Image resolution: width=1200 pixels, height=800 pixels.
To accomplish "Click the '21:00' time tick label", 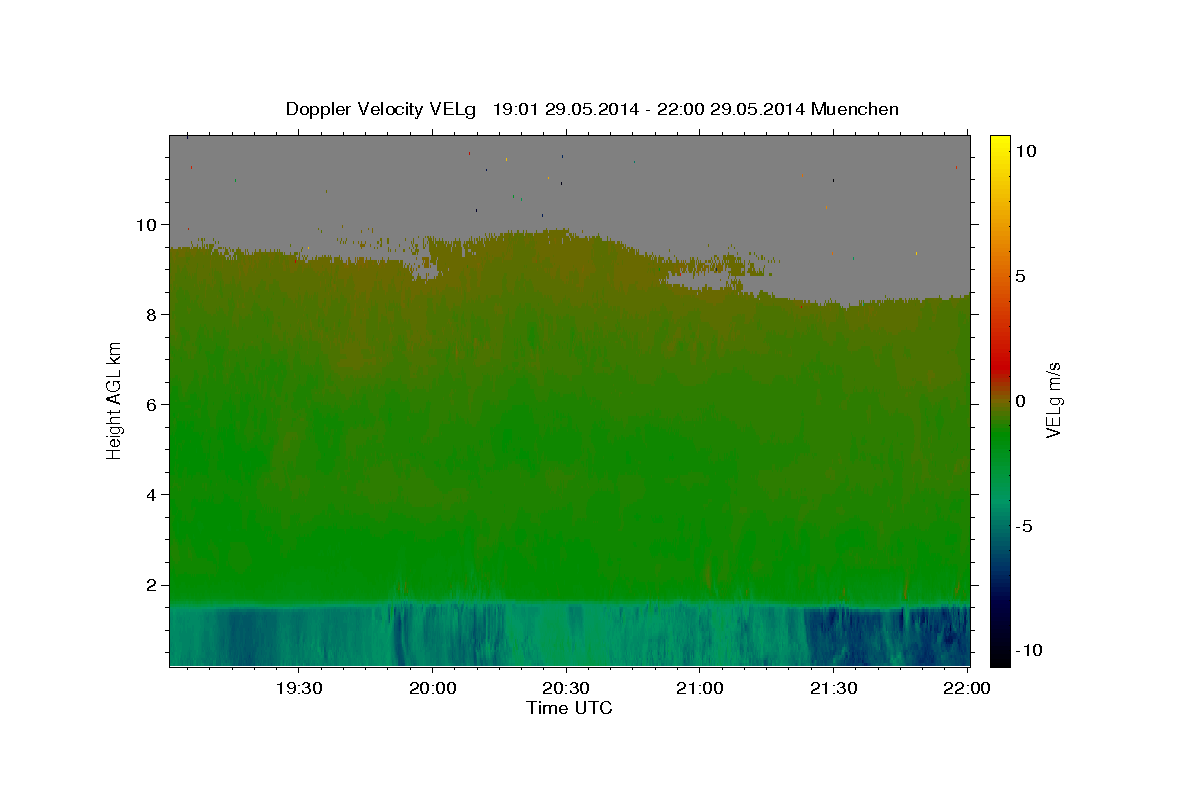I will click(x=700, y=688).
